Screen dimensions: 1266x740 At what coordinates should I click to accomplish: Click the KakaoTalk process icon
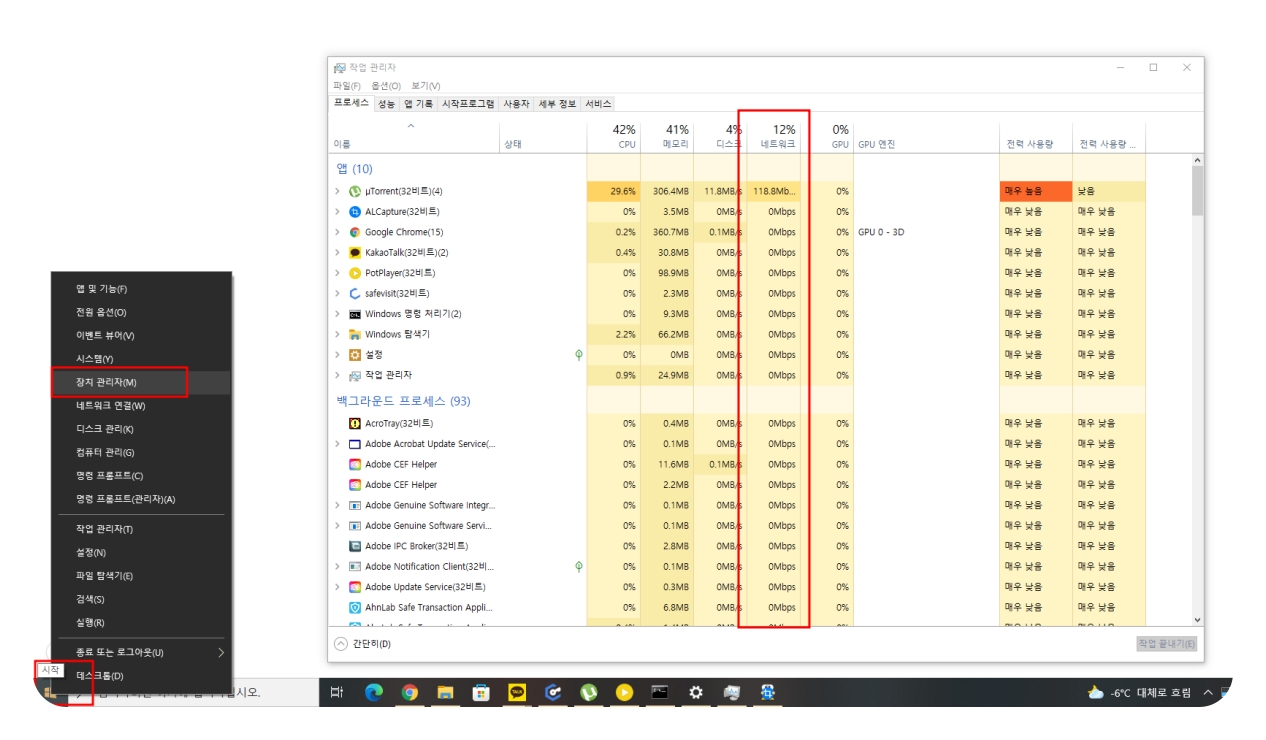pos(354,253)
